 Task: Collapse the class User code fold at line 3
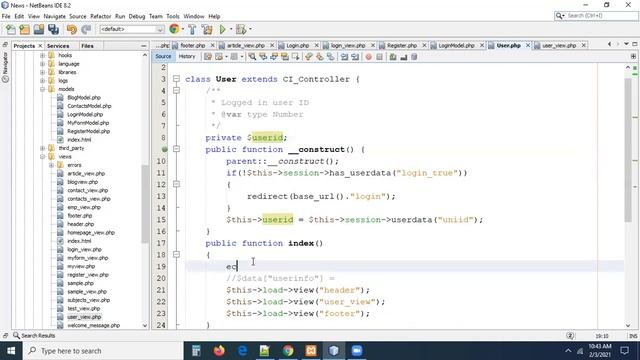coord(176,79)
